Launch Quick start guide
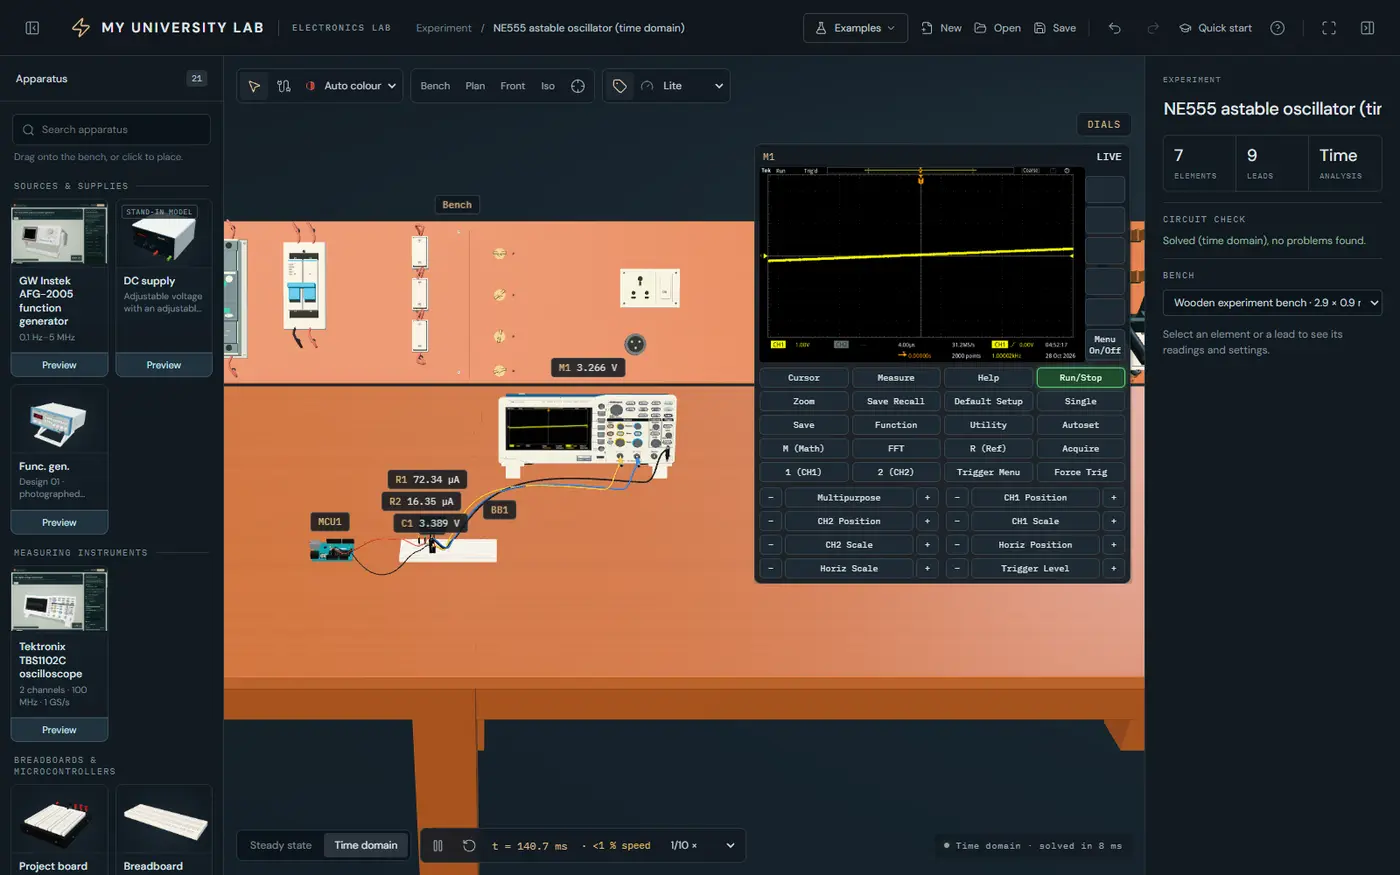The width and height of the screenshot is (1400, 875). coord(1216,28)
